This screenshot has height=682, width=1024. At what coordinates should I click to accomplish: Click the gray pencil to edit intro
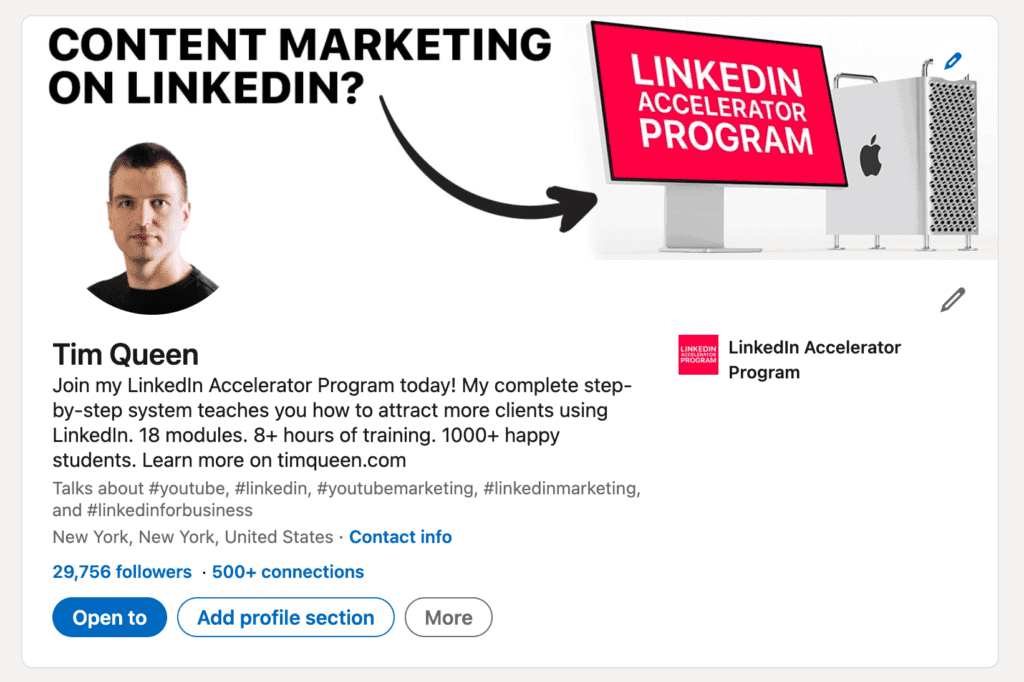[953, 300]
